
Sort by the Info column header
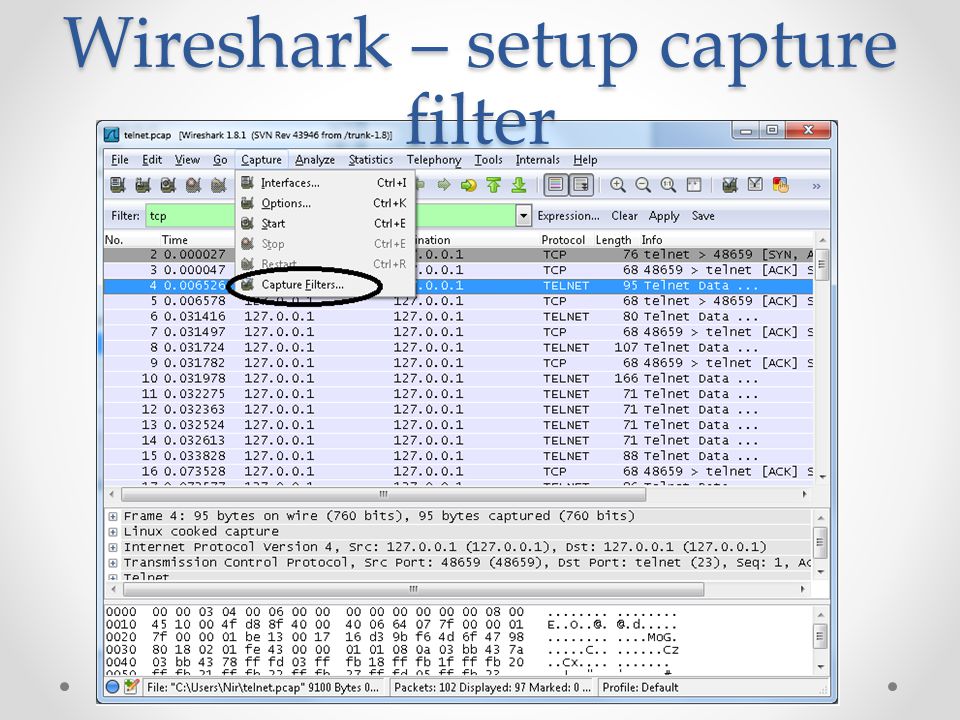[651, 239]
